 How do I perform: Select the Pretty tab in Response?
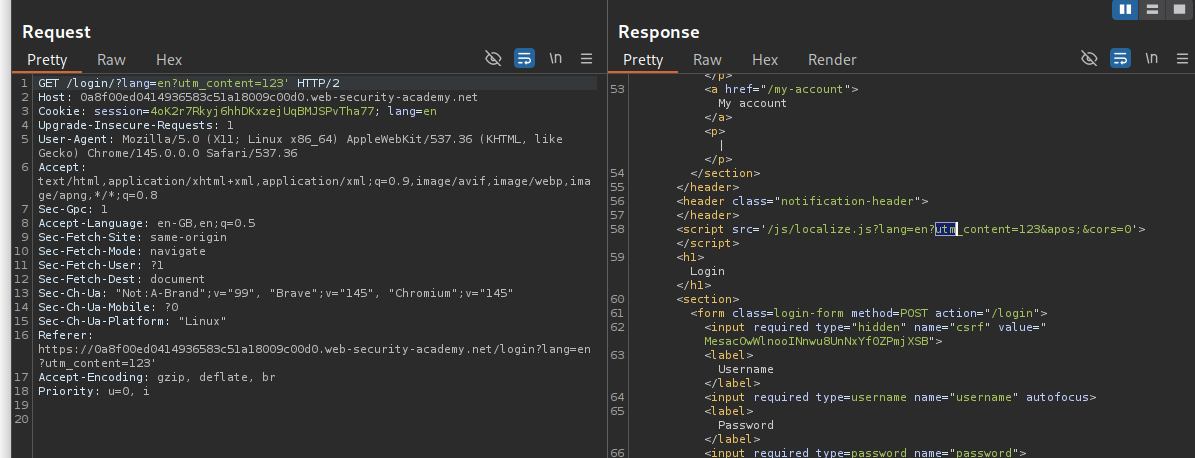pyautogui.click(x=643, y=60)
